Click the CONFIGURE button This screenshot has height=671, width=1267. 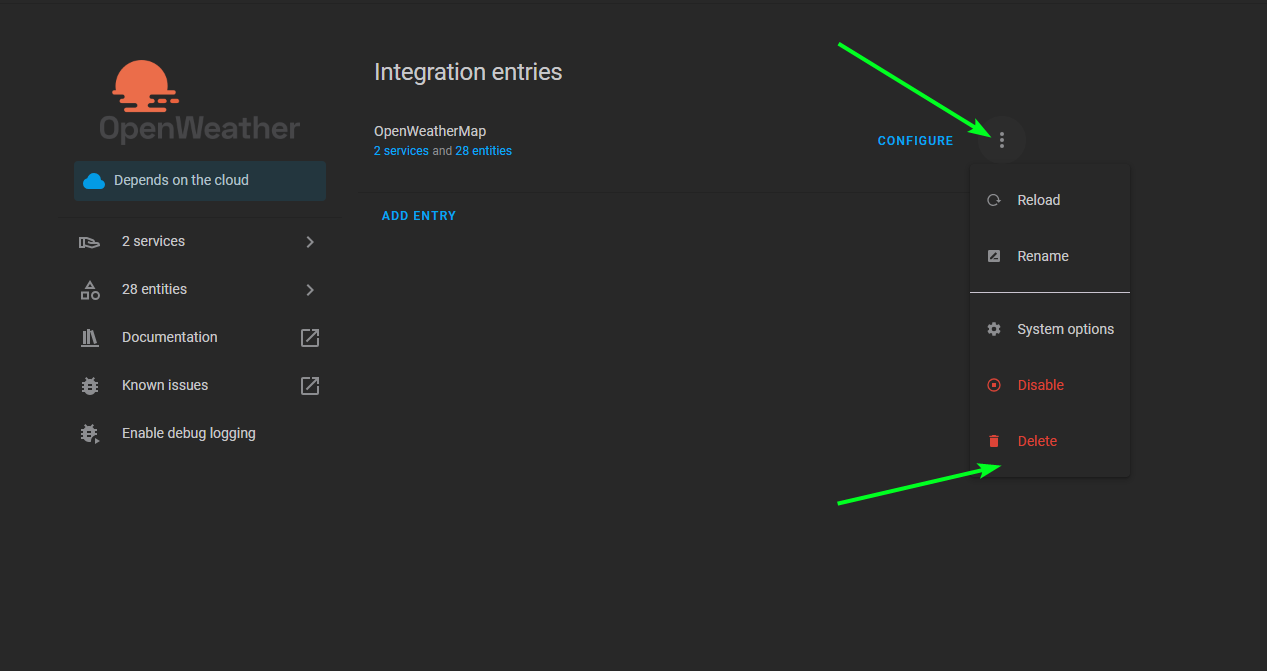[915, 140]
